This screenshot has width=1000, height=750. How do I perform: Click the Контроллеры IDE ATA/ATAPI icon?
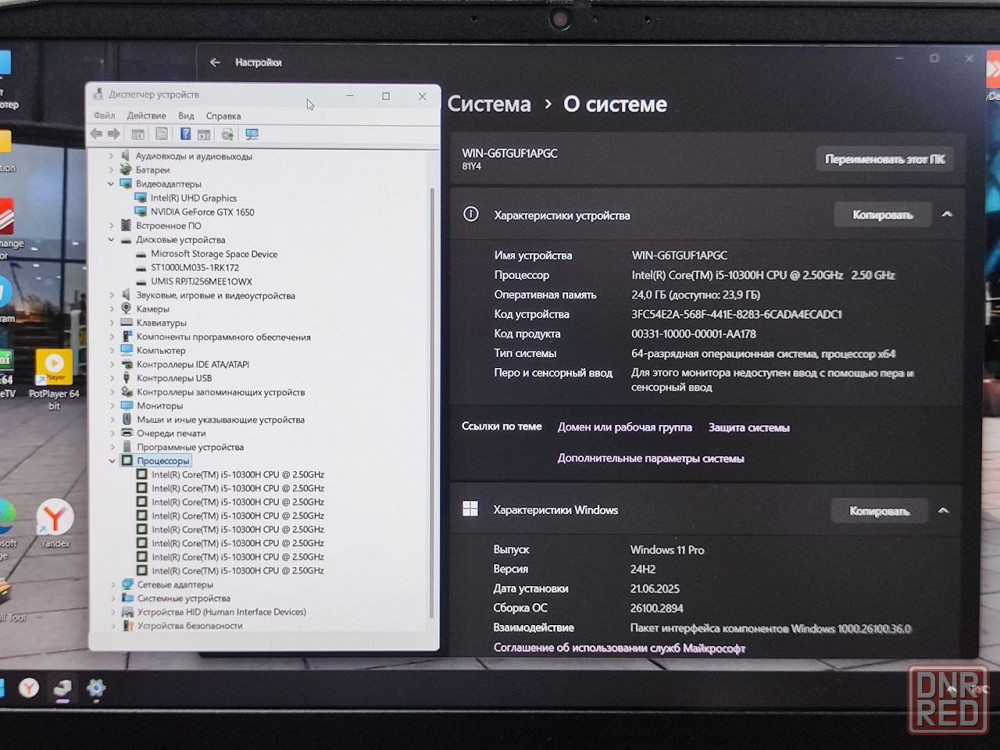127,364
